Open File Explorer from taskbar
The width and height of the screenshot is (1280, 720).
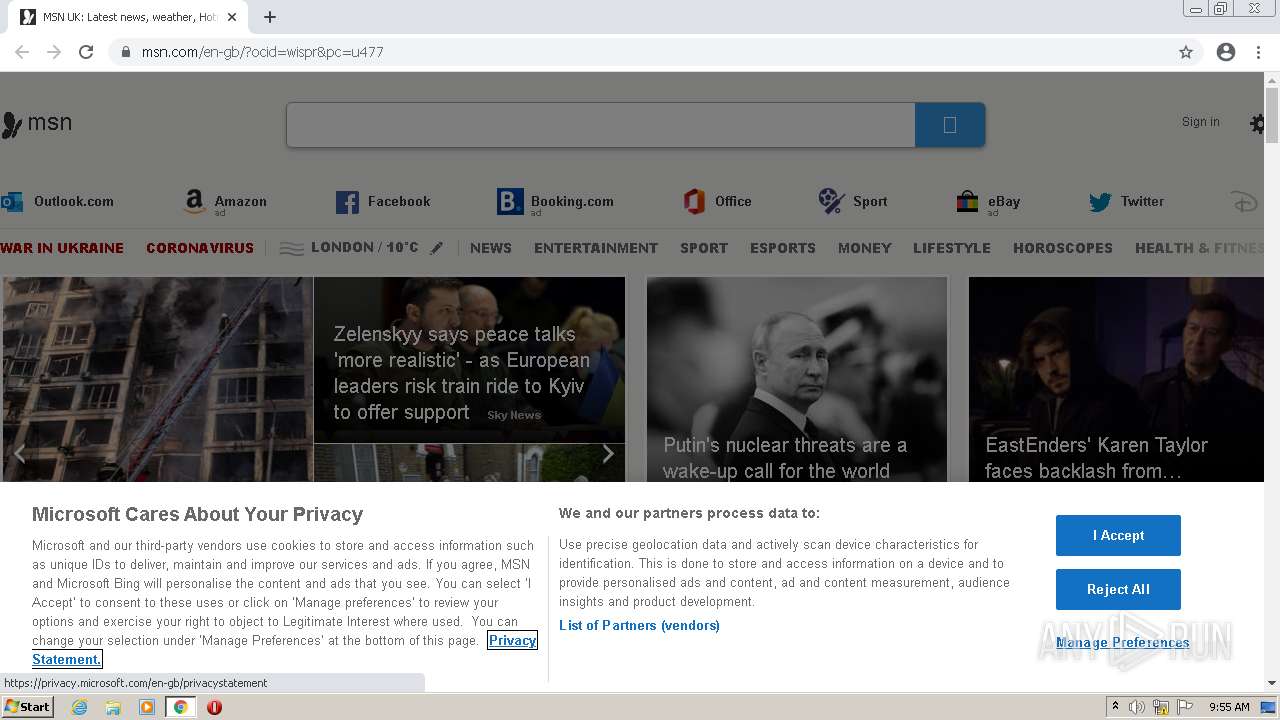click(113, 707)
